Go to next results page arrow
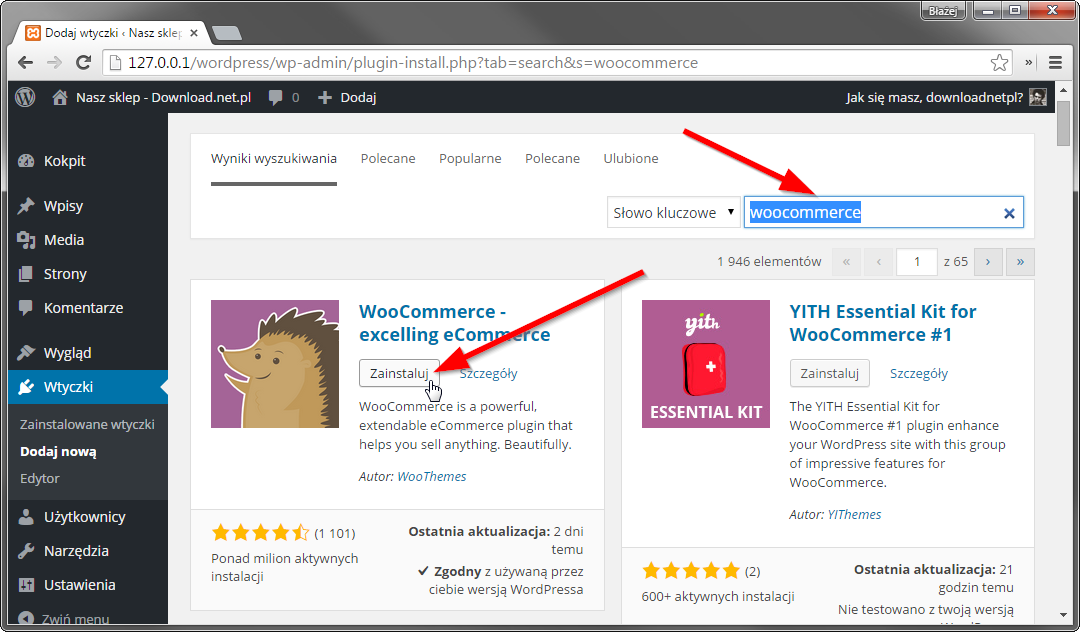Screen dimensions: 1080x632 coord(988,262)
